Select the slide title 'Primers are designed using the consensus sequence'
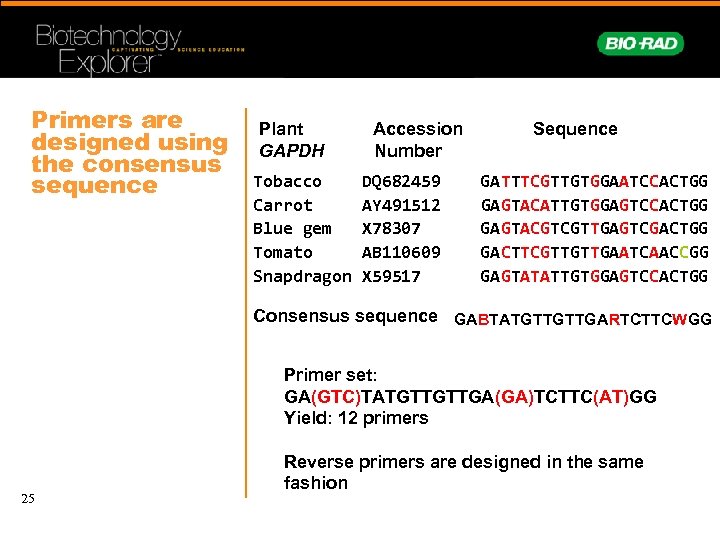This screenshot has width=720, height=540. tap(129, 153)
